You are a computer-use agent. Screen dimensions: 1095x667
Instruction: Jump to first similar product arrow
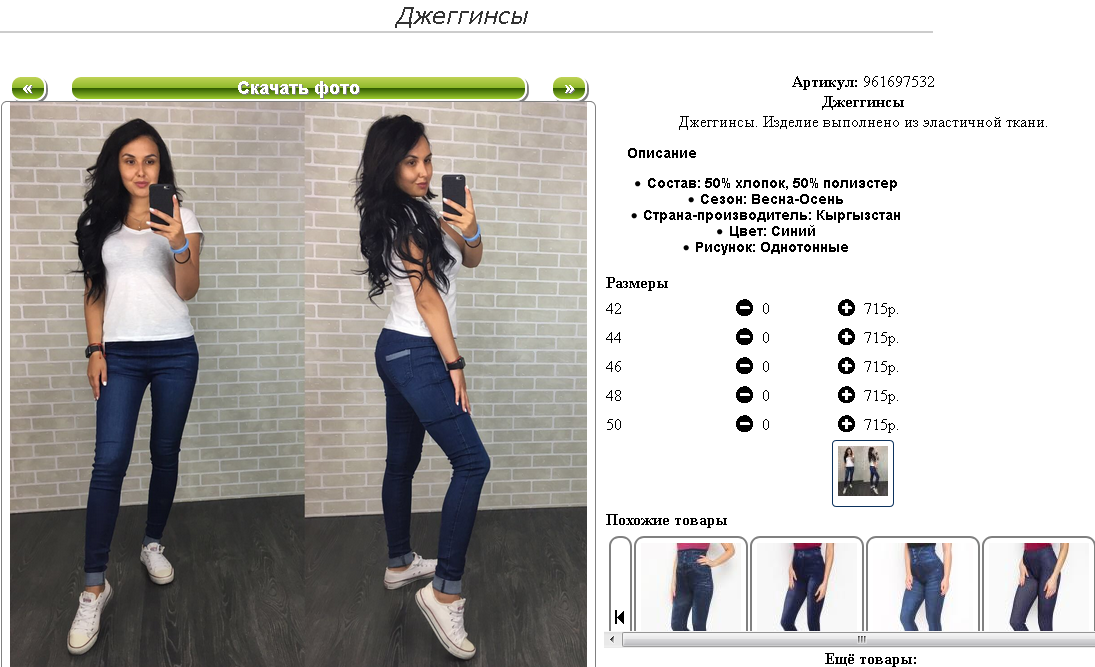[x=619, y=617]
